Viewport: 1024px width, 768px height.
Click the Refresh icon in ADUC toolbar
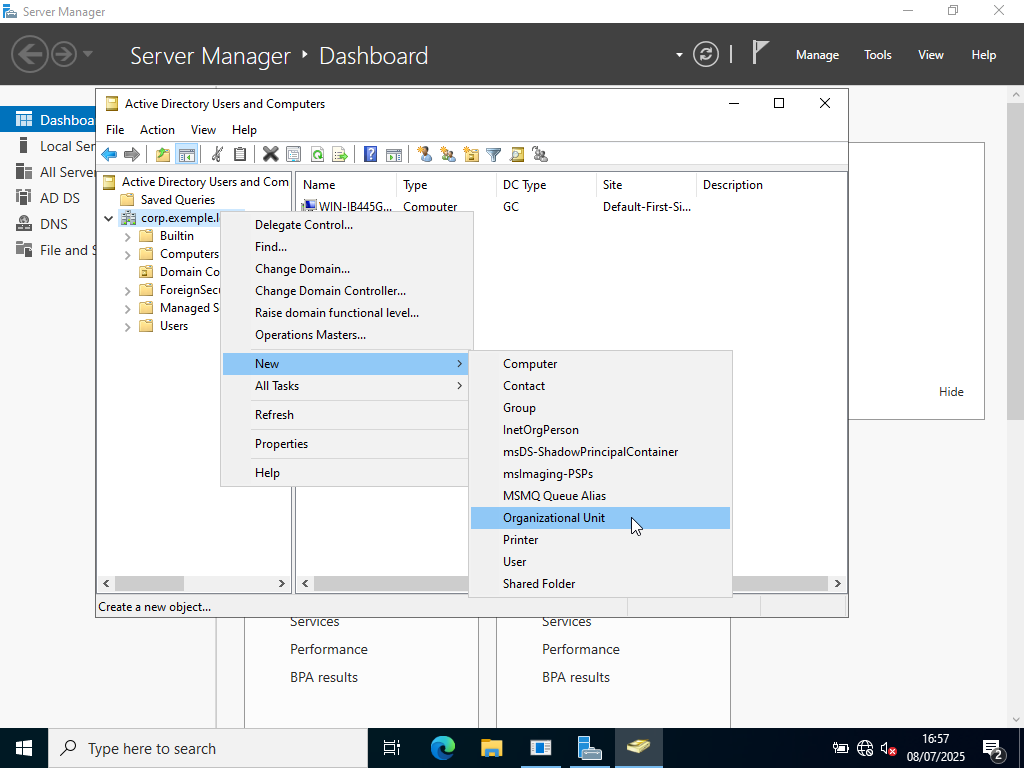tap(317, 155)
